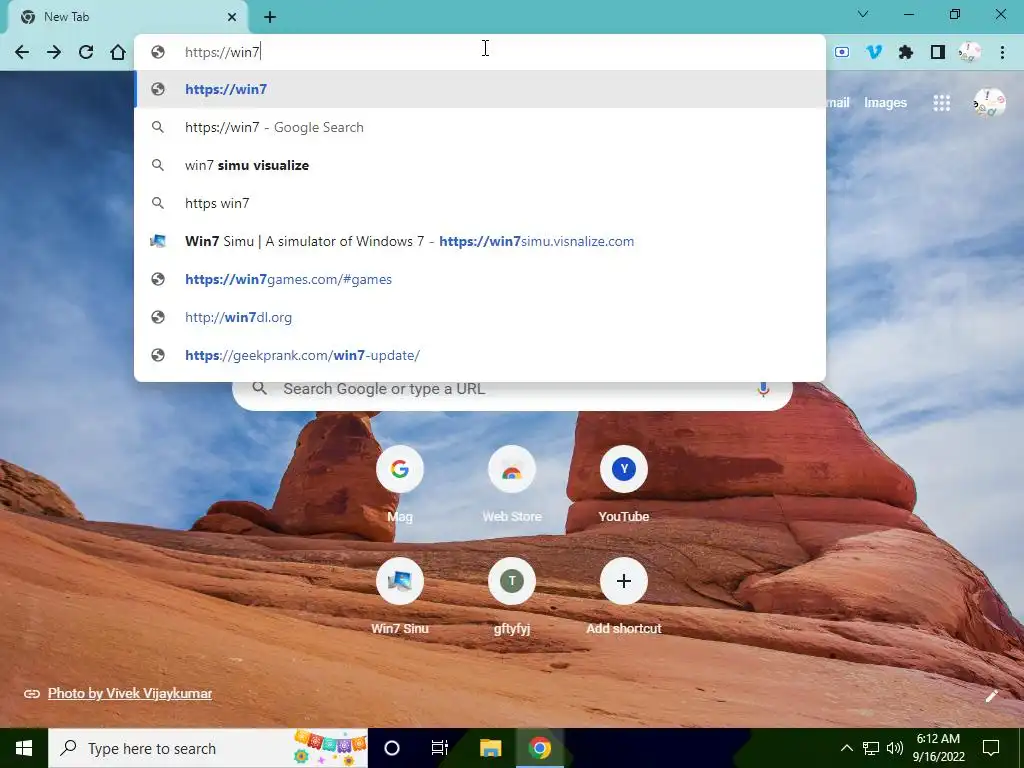This screenshot has width=1024, height=768.
Task: Open Win7 Simu simulator of Windows 7 suggestion
Action: 480,241
